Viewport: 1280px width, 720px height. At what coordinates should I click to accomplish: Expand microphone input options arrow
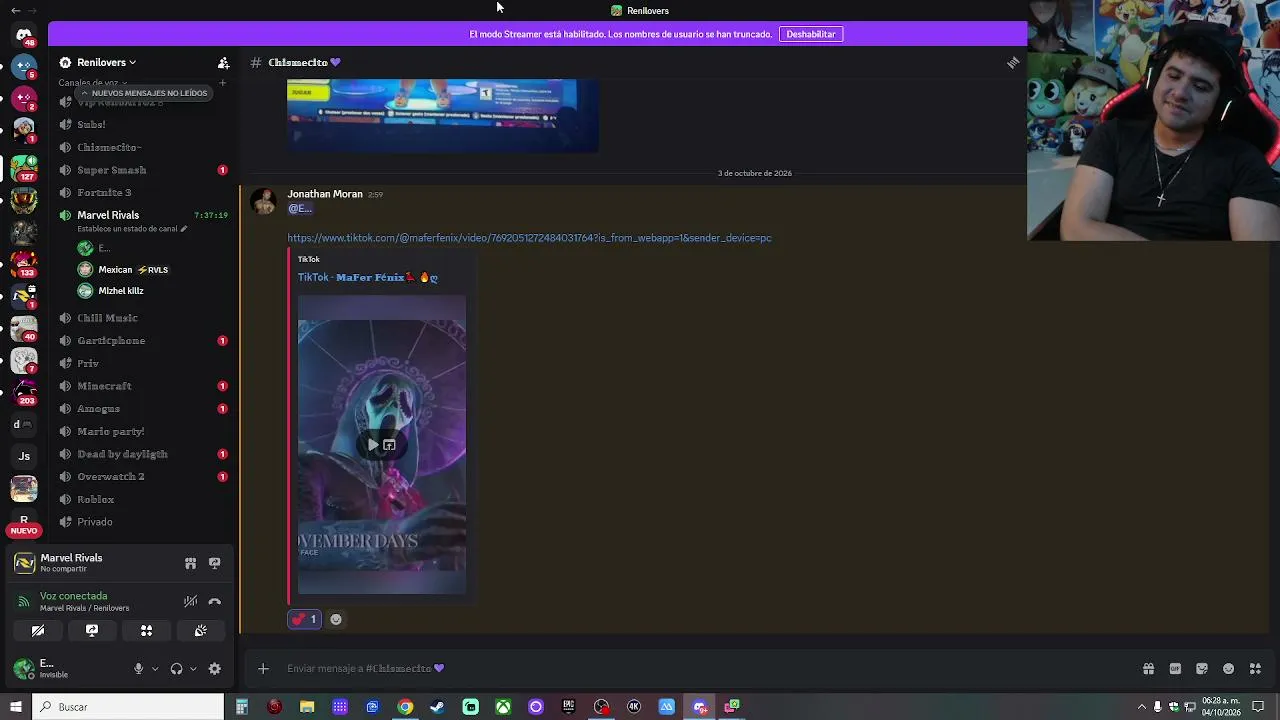pos(155,669)
